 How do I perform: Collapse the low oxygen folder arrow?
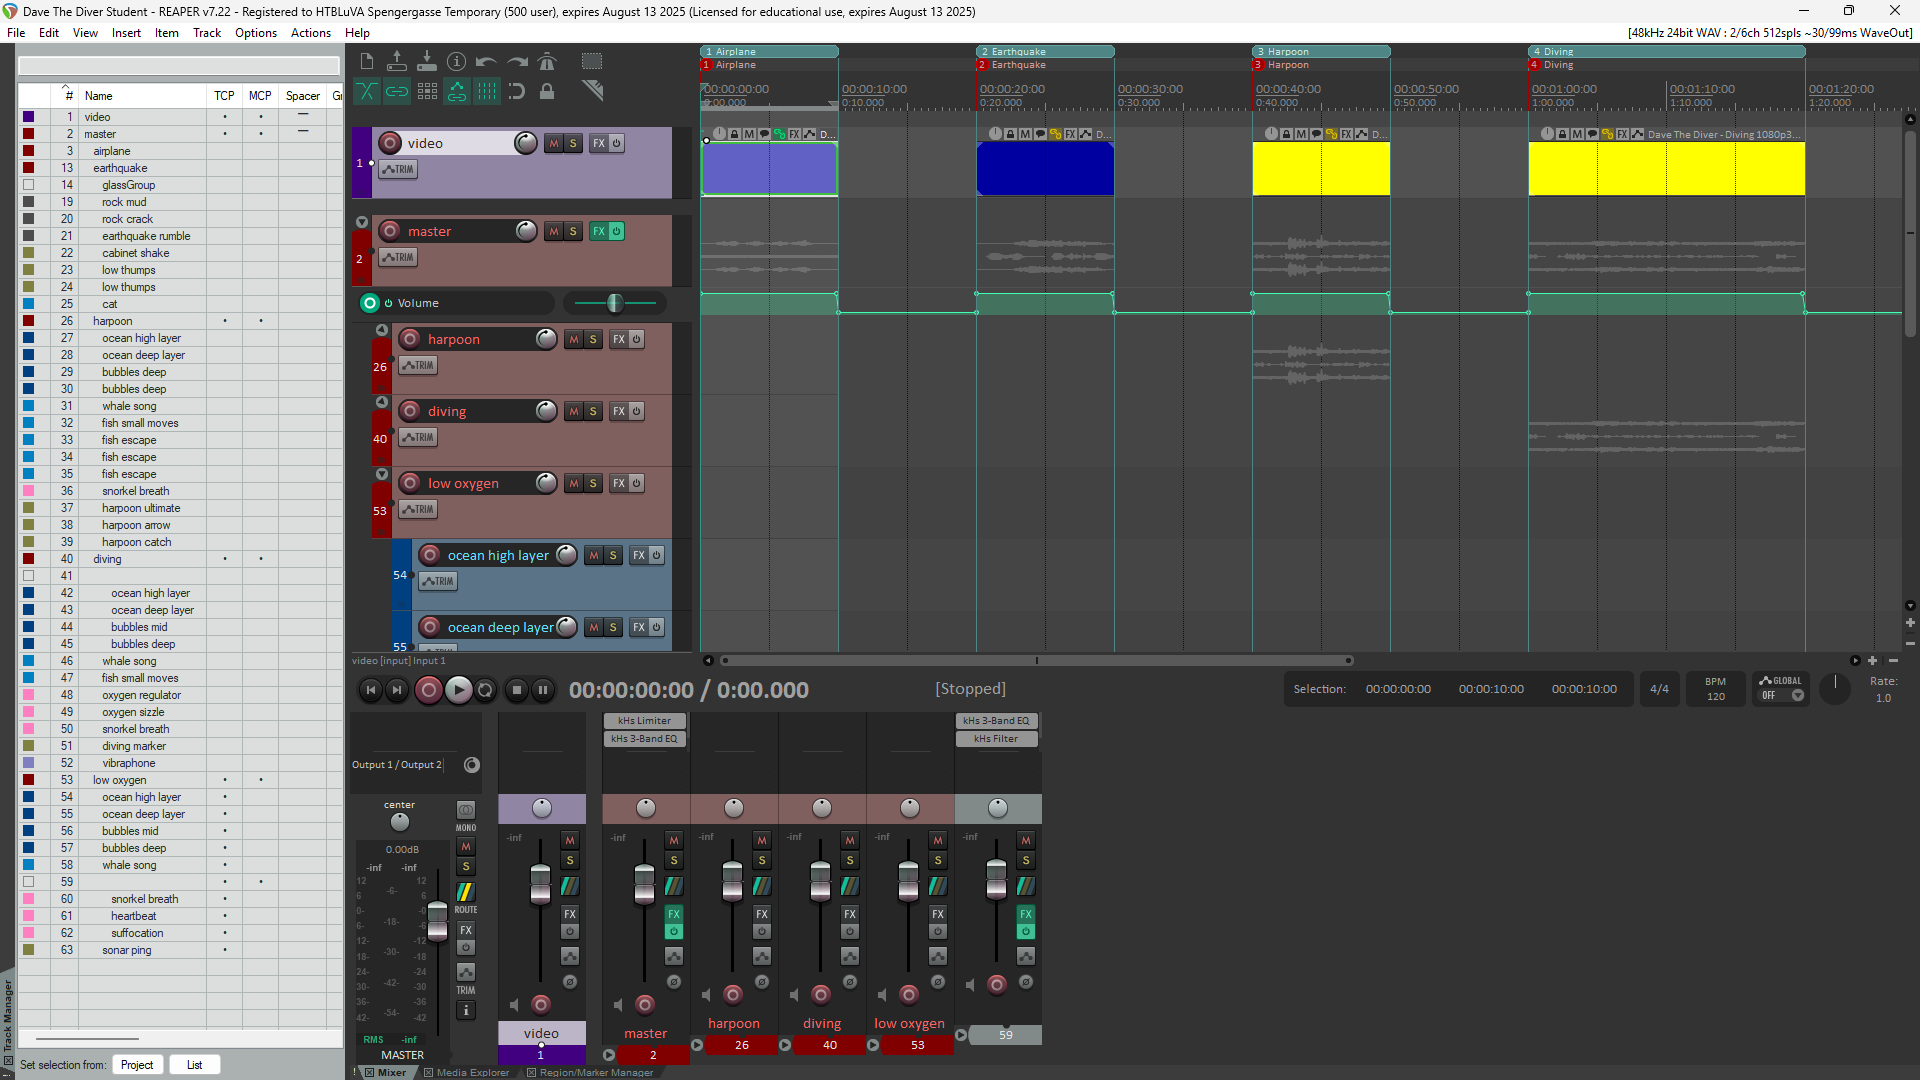[x=382, y=474]
